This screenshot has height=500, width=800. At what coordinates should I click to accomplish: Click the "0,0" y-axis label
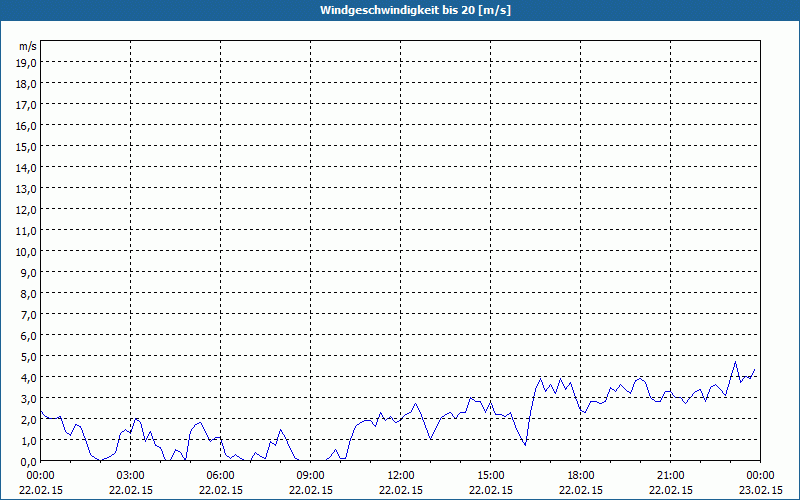click(29, 462)
